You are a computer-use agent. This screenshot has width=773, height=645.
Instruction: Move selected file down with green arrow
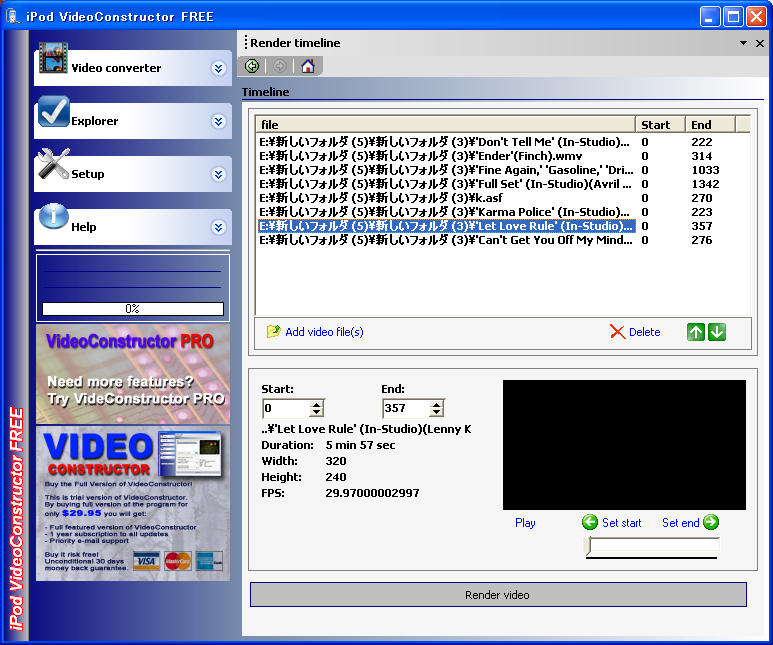717,332
